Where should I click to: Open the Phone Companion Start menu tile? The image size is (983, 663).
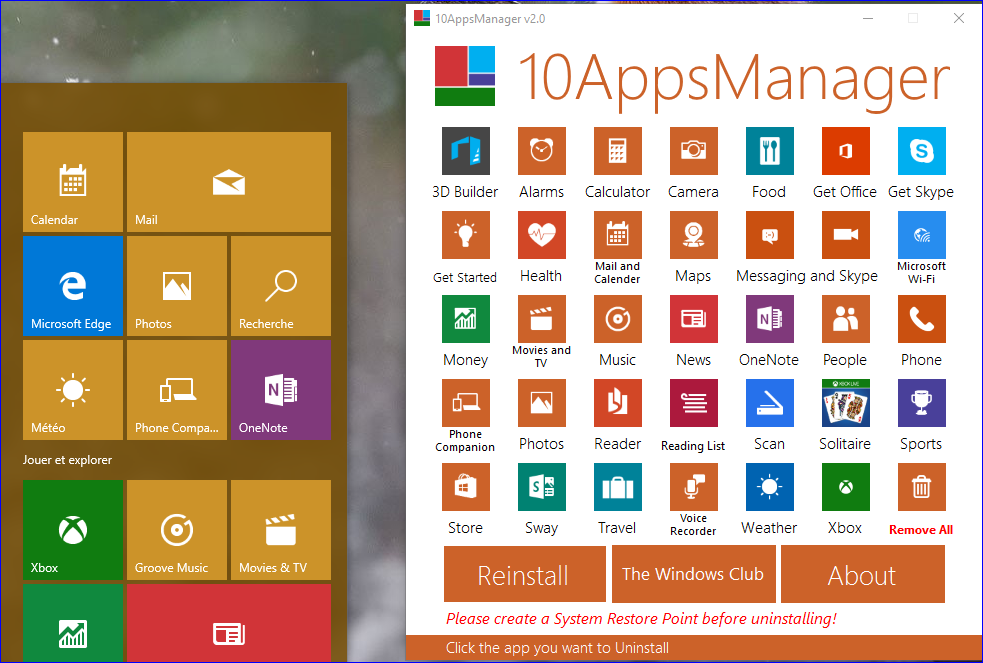[177, 390]
